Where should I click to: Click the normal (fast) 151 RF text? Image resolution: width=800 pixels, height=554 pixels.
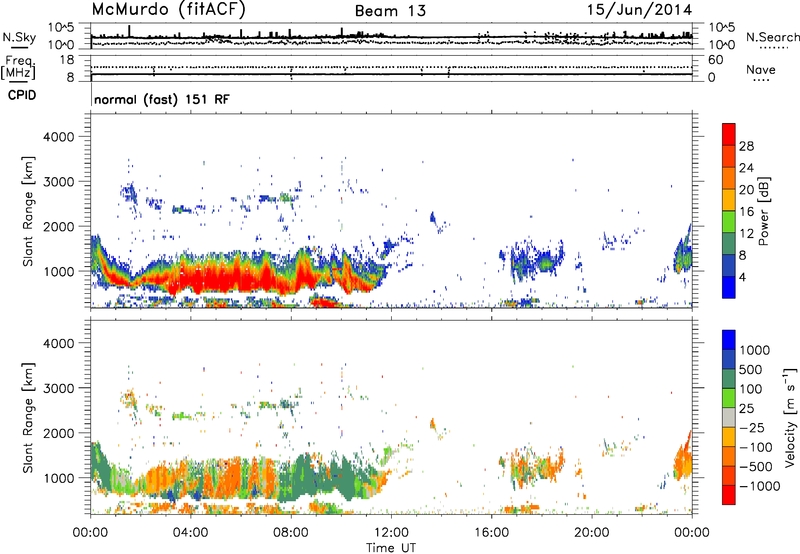[162, 99]
